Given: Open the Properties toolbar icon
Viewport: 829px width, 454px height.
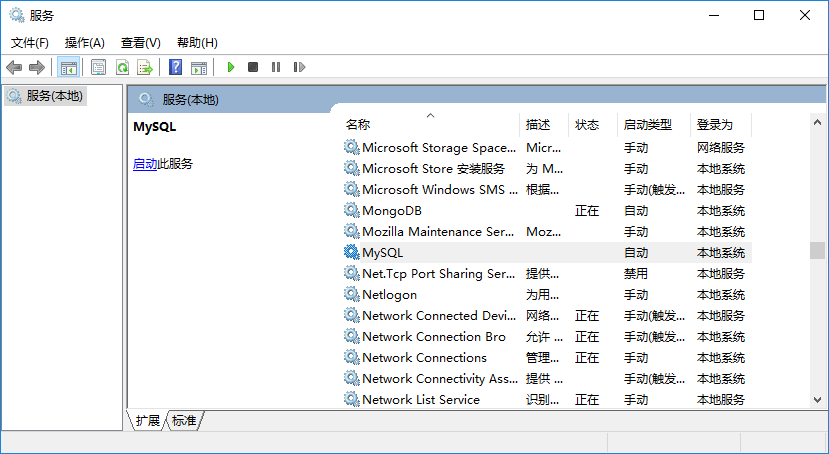Looking at the screenshot, I should (98, 67).
